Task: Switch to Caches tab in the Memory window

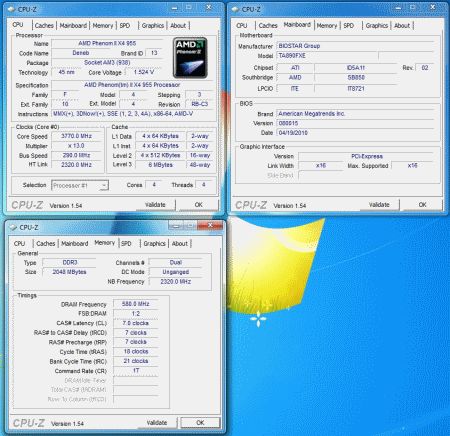Action: coord(46,244)
